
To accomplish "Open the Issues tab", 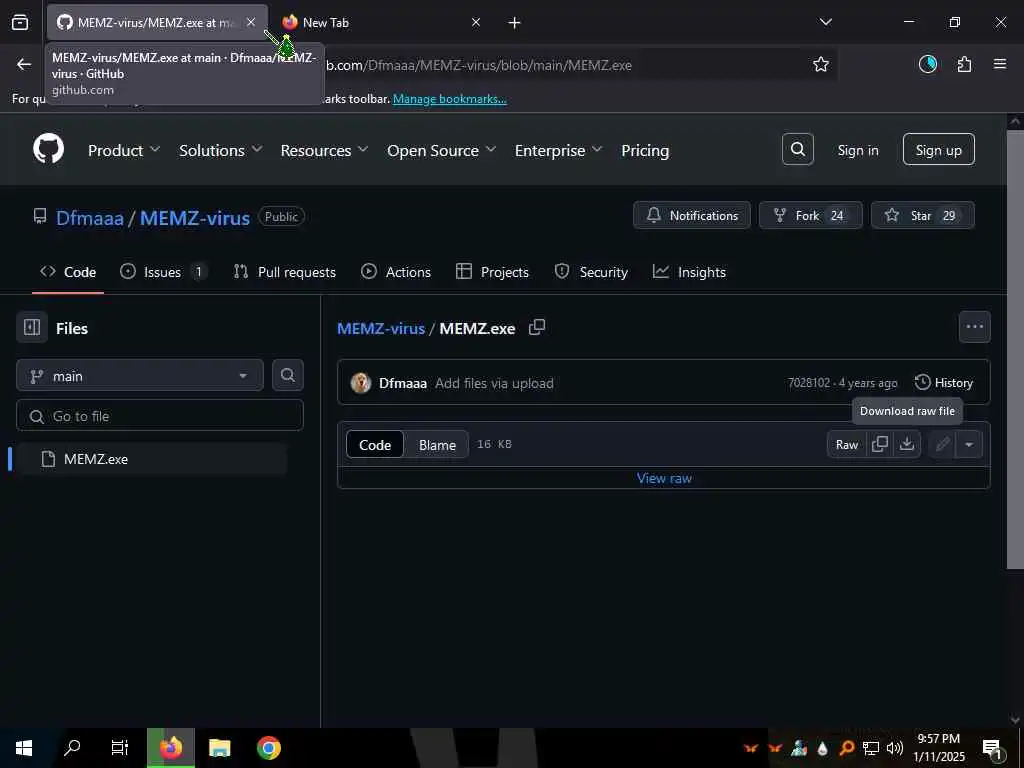I will 164,272.
